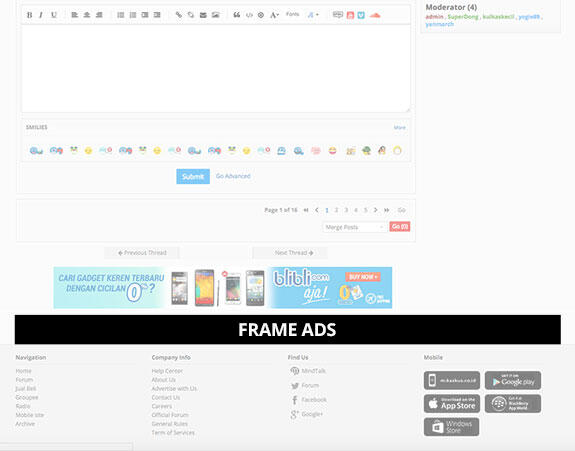Jump to the first page arrow
Viewport: 575px width, 451px height.
click(x=306, y=210)
